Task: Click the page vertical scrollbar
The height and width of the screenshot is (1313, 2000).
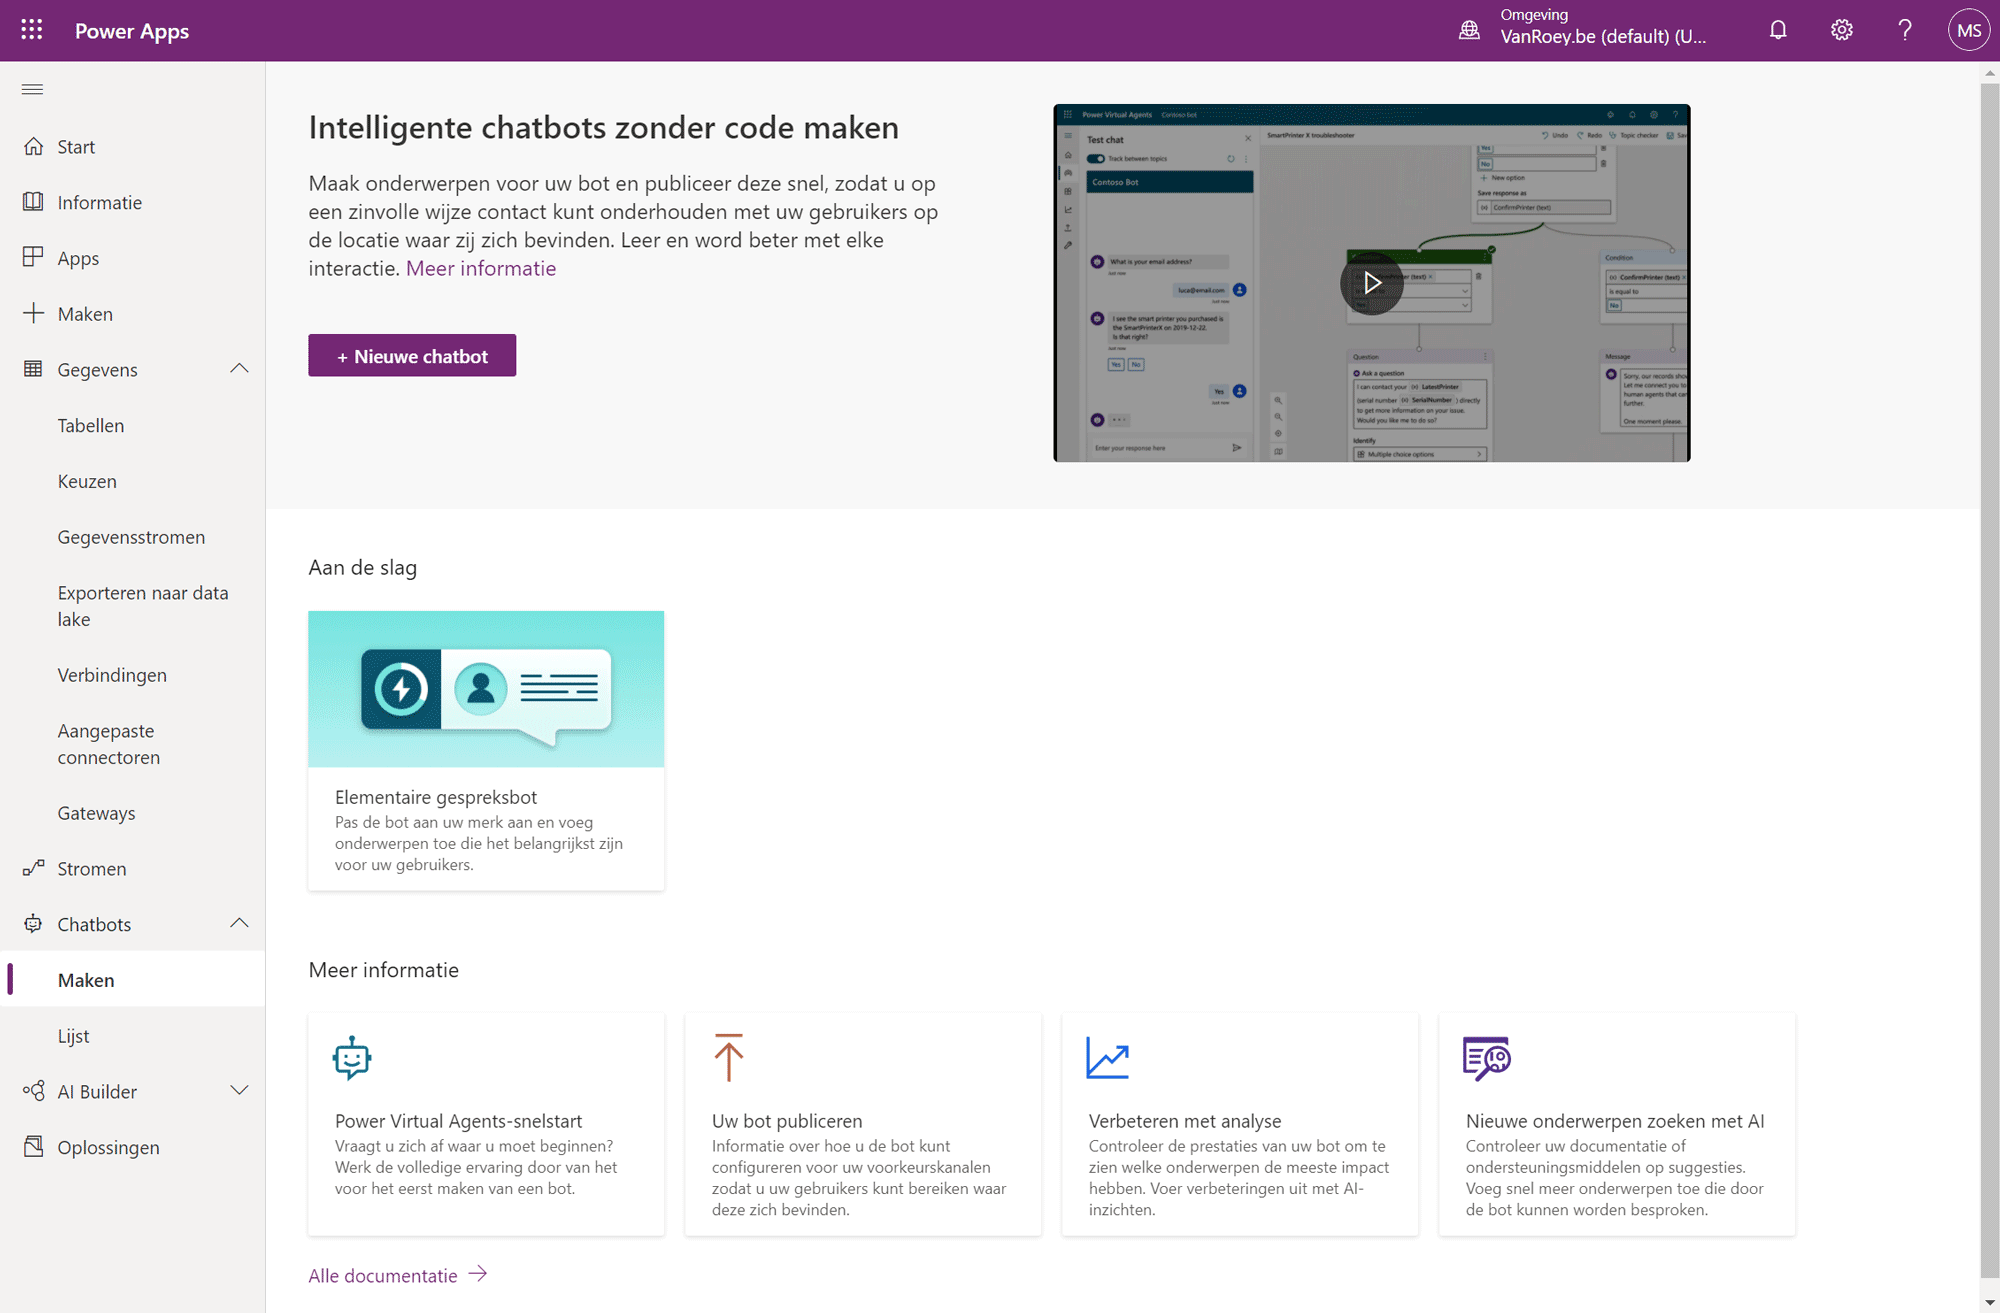Action: (x=1989, y=680)
